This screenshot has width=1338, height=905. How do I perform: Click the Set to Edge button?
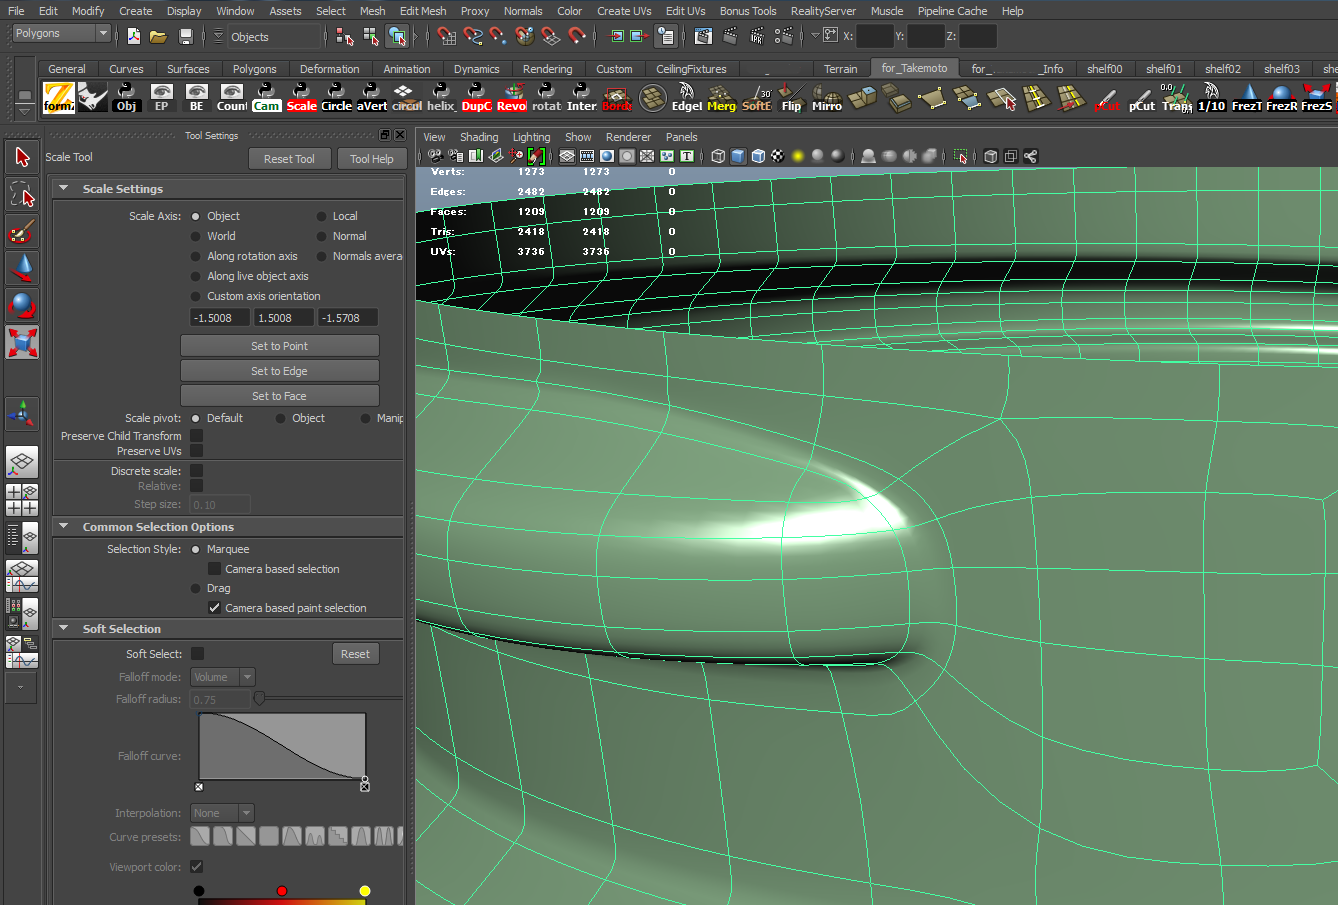pyautogui.click(x=279, y=371)
